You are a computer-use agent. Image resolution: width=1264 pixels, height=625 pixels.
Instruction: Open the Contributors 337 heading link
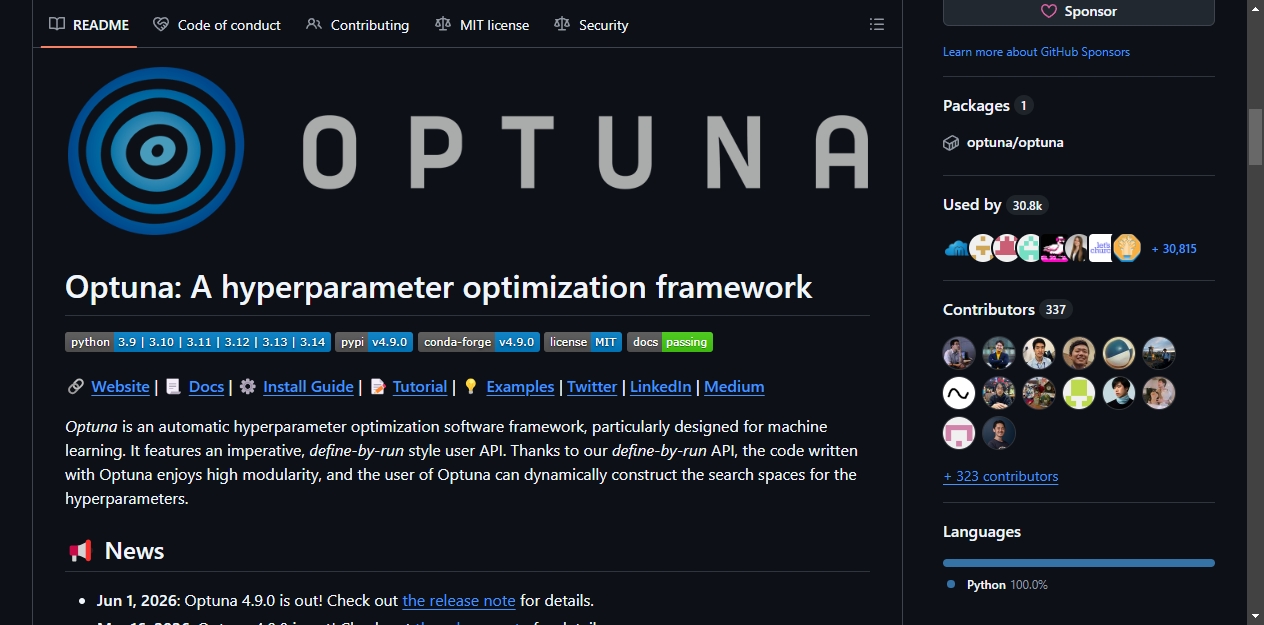(1007, 310)
